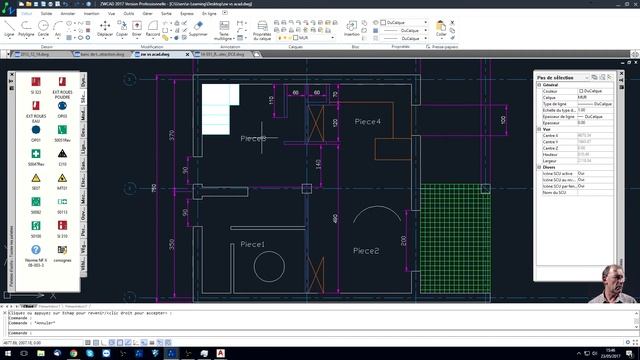The height and width of the screenshot is (360, 640).
Task: Click the Objet model tab at bottom
Action: [x=28, y=306]
